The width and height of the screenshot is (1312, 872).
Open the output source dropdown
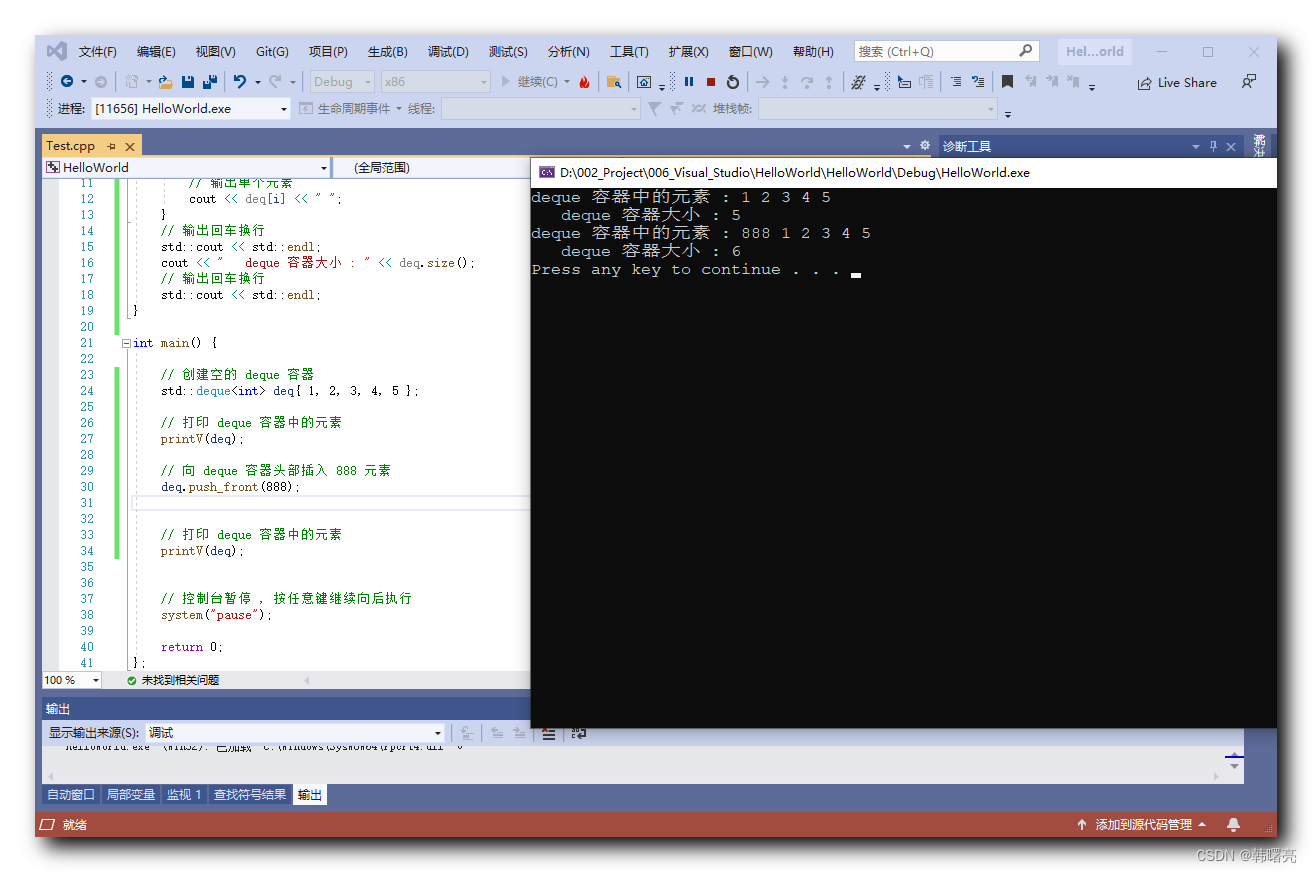pyautogui.click(x=437, y=733)
